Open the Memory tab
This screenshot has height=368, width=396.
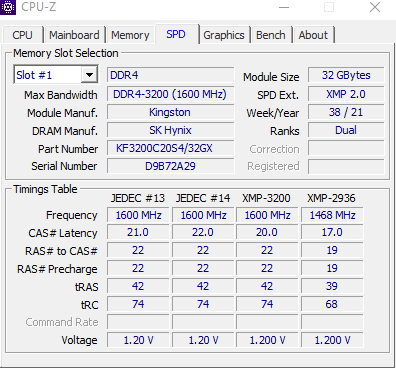click(130, 35)
